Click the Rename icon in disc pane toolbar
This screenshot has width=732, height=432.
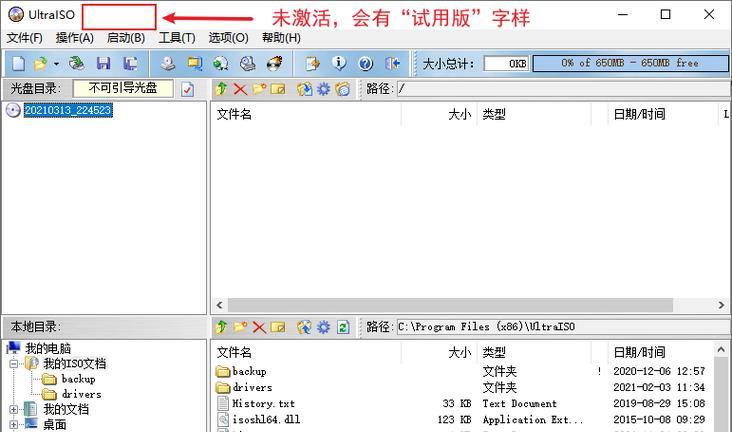click(x=278, y=89)
